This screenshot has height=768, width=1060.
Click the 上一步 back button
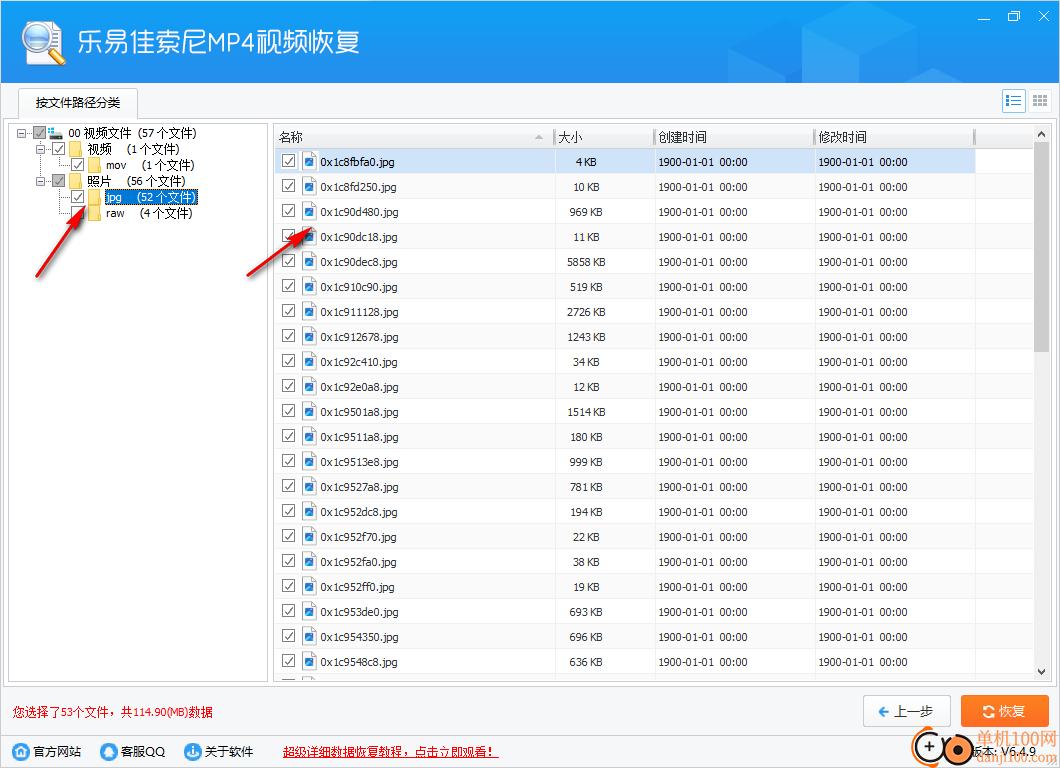(907, 711)
